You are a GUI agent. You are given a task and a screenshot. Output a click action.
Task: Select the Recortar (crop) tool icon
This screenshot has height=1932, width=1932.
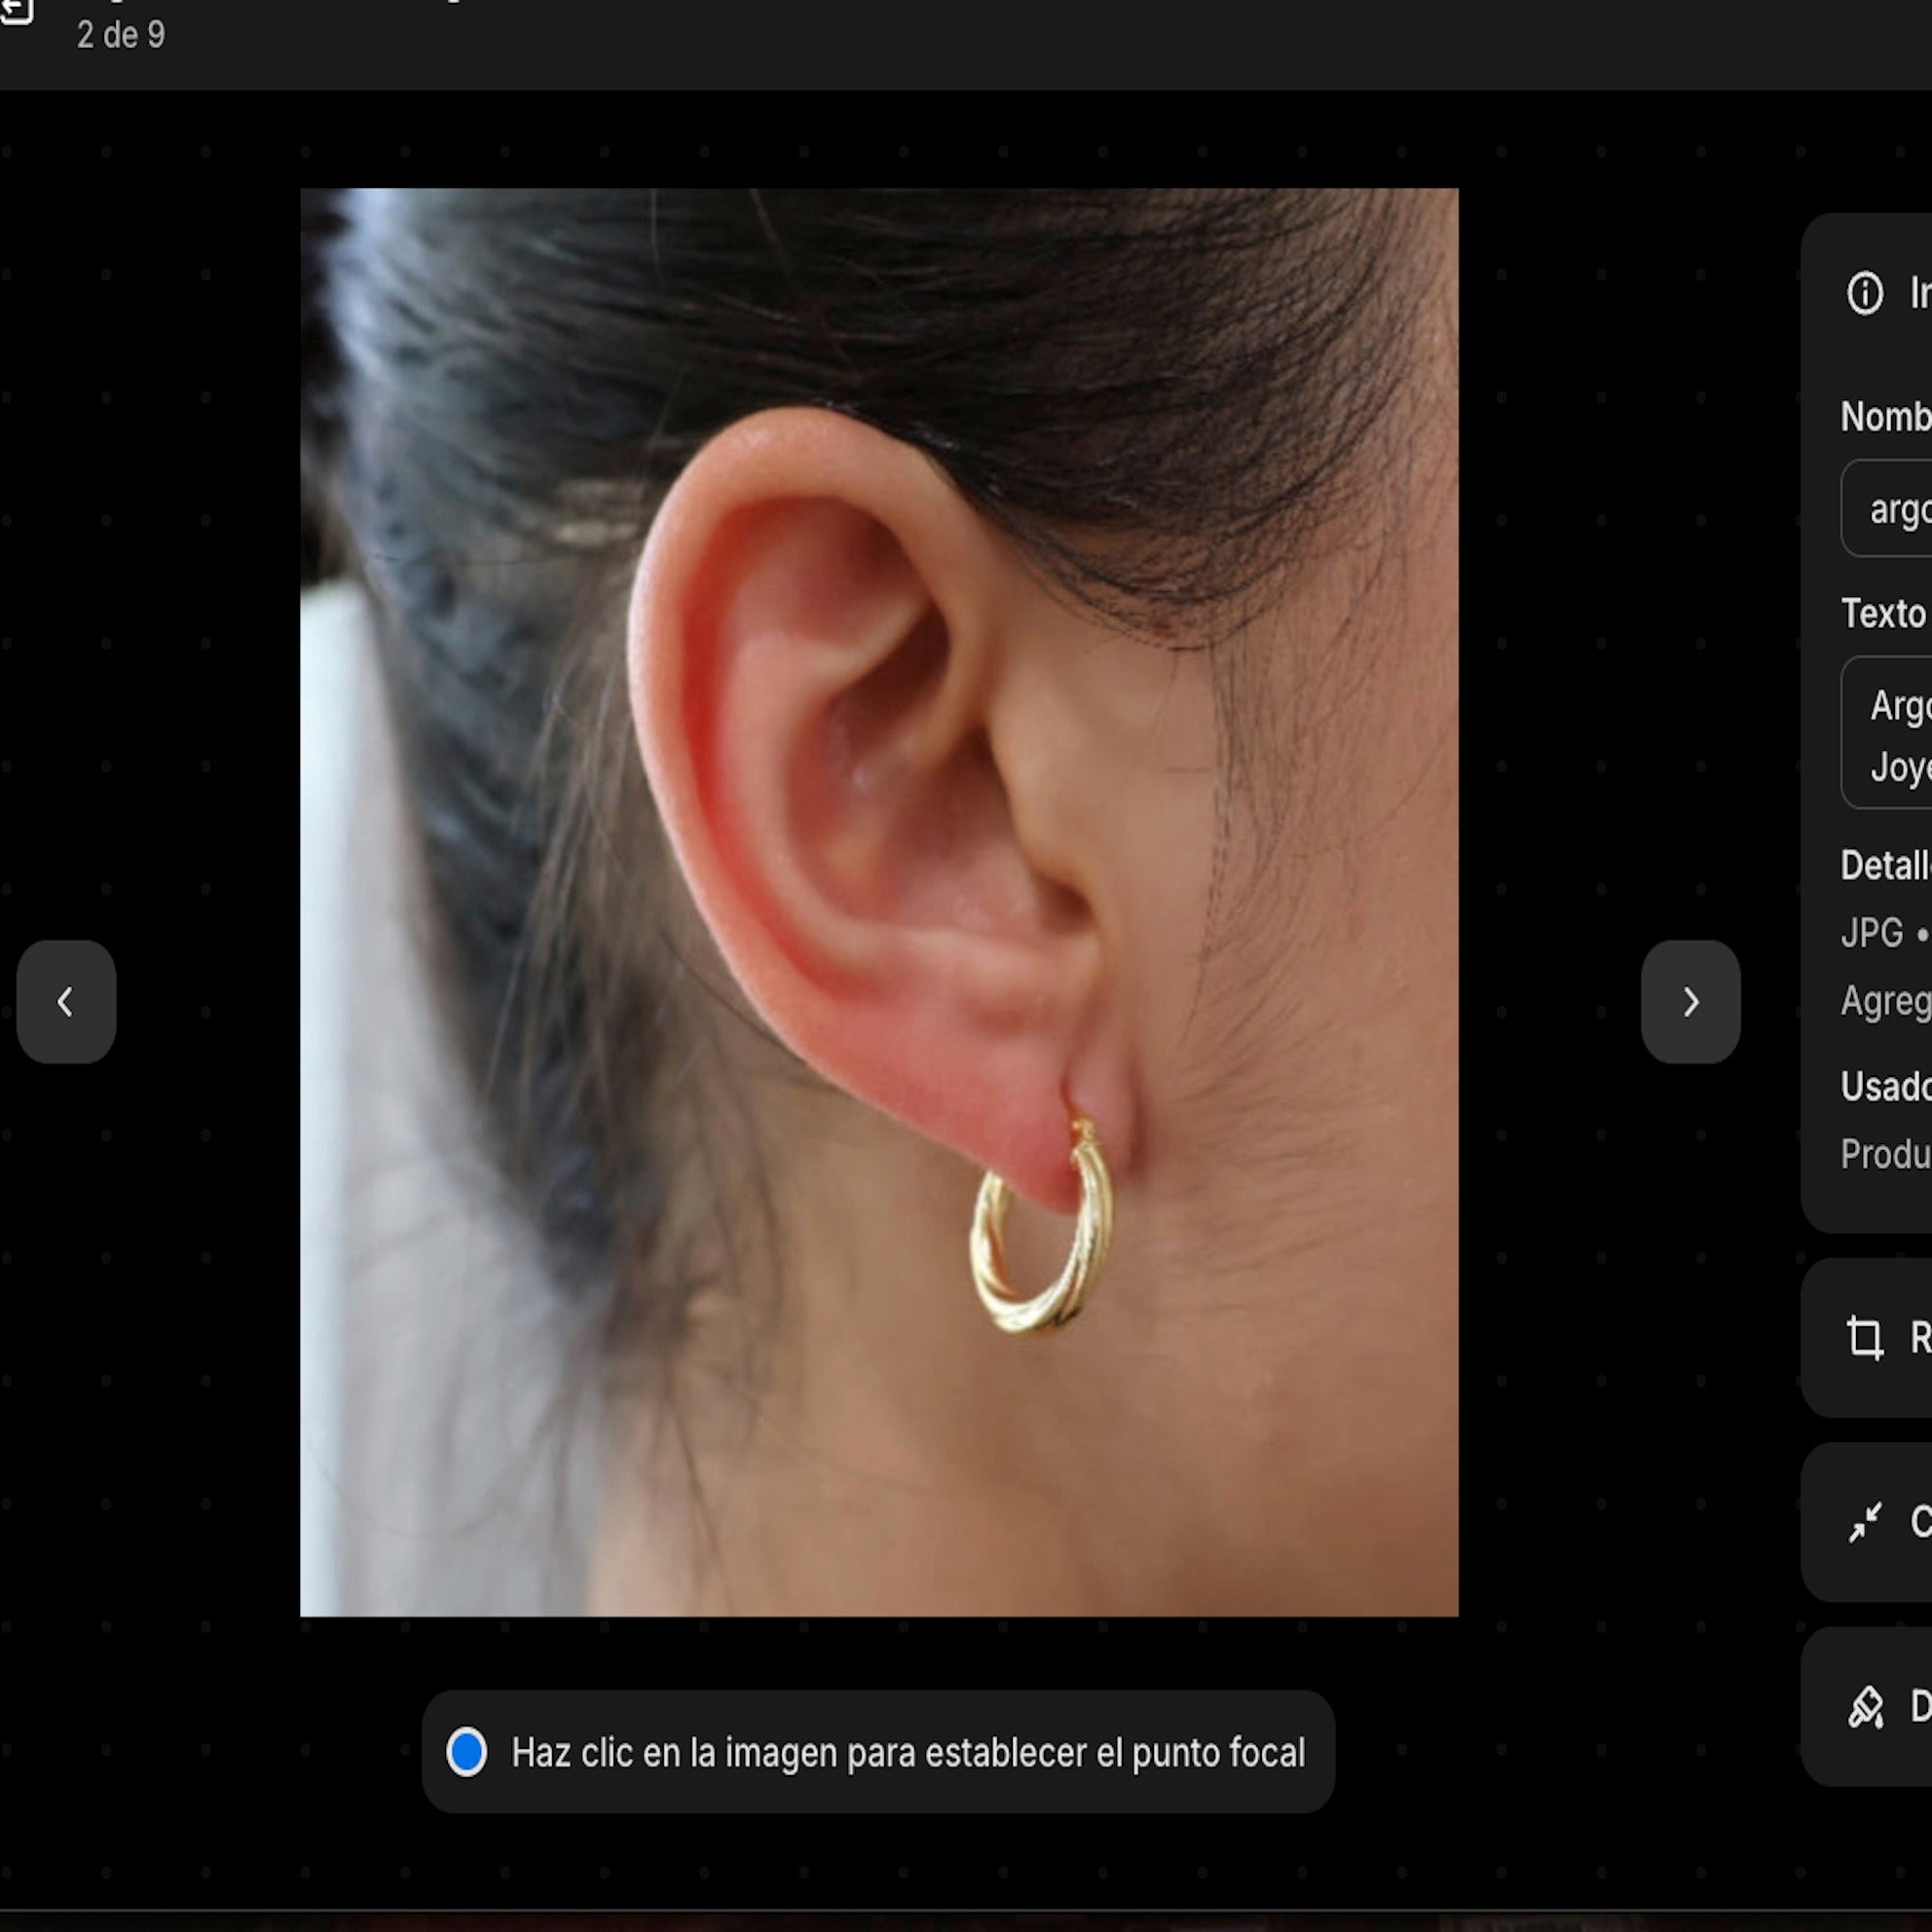click(x=1865, y=1340)
